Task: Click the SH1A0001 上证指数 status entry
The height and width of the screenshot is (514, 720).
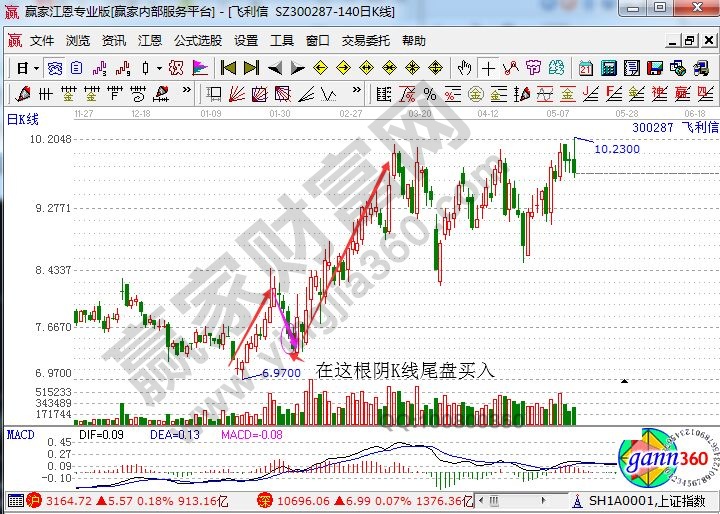Action: click(643, 499)
